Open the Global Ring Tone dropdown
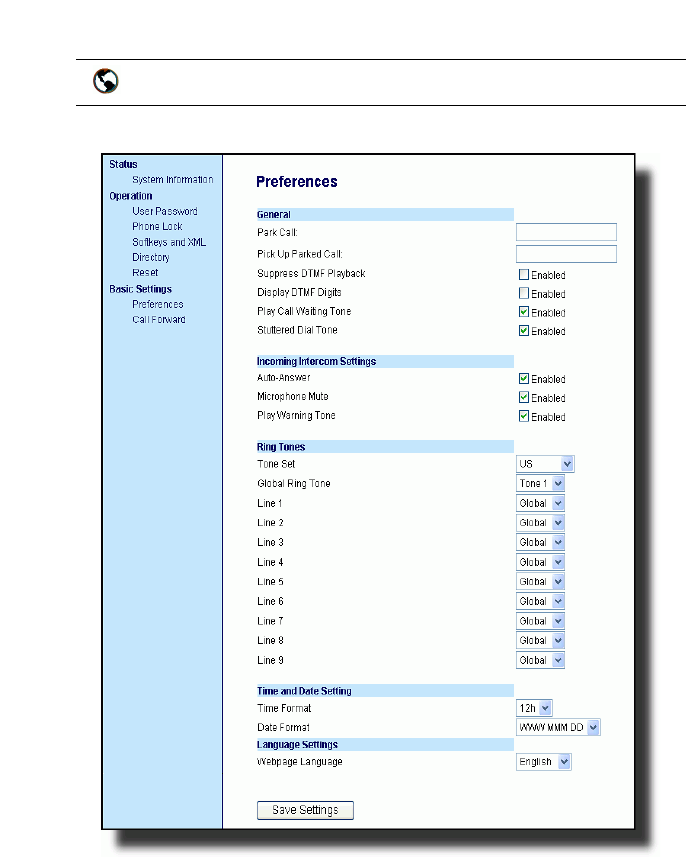686x857 pixels. [540, 483]
